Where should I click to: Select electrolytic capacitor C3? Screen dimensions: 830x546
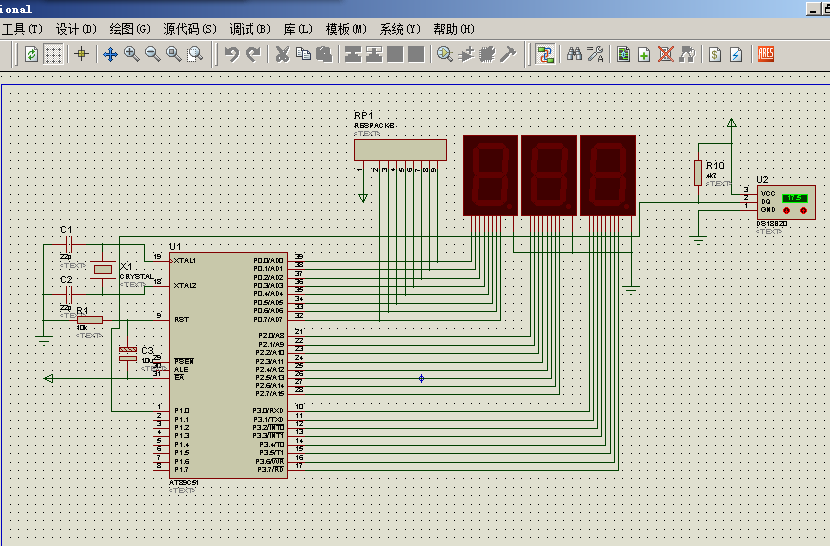click(x=128, y=354)
